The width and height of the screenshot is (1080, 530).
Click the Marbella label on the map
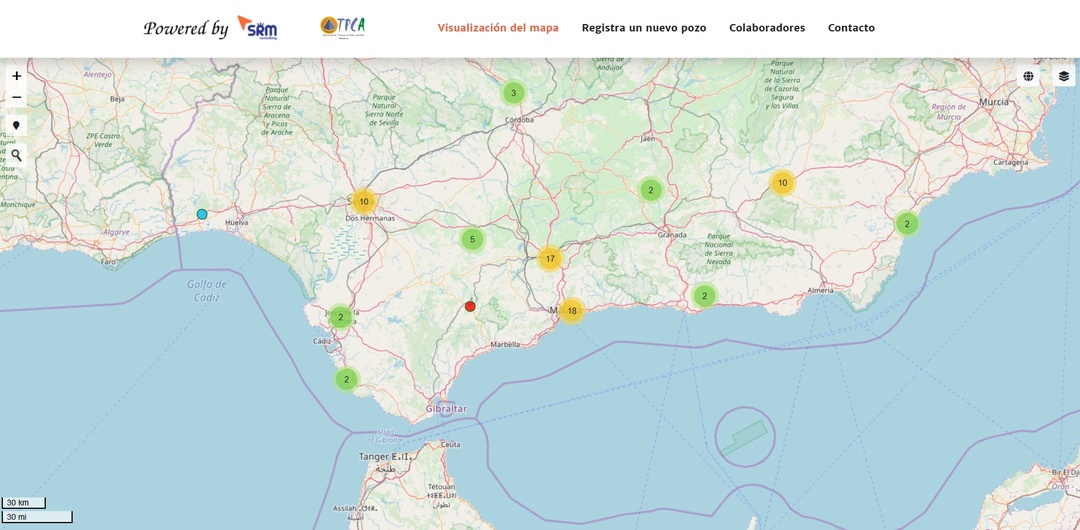click(x=506, y=344)
